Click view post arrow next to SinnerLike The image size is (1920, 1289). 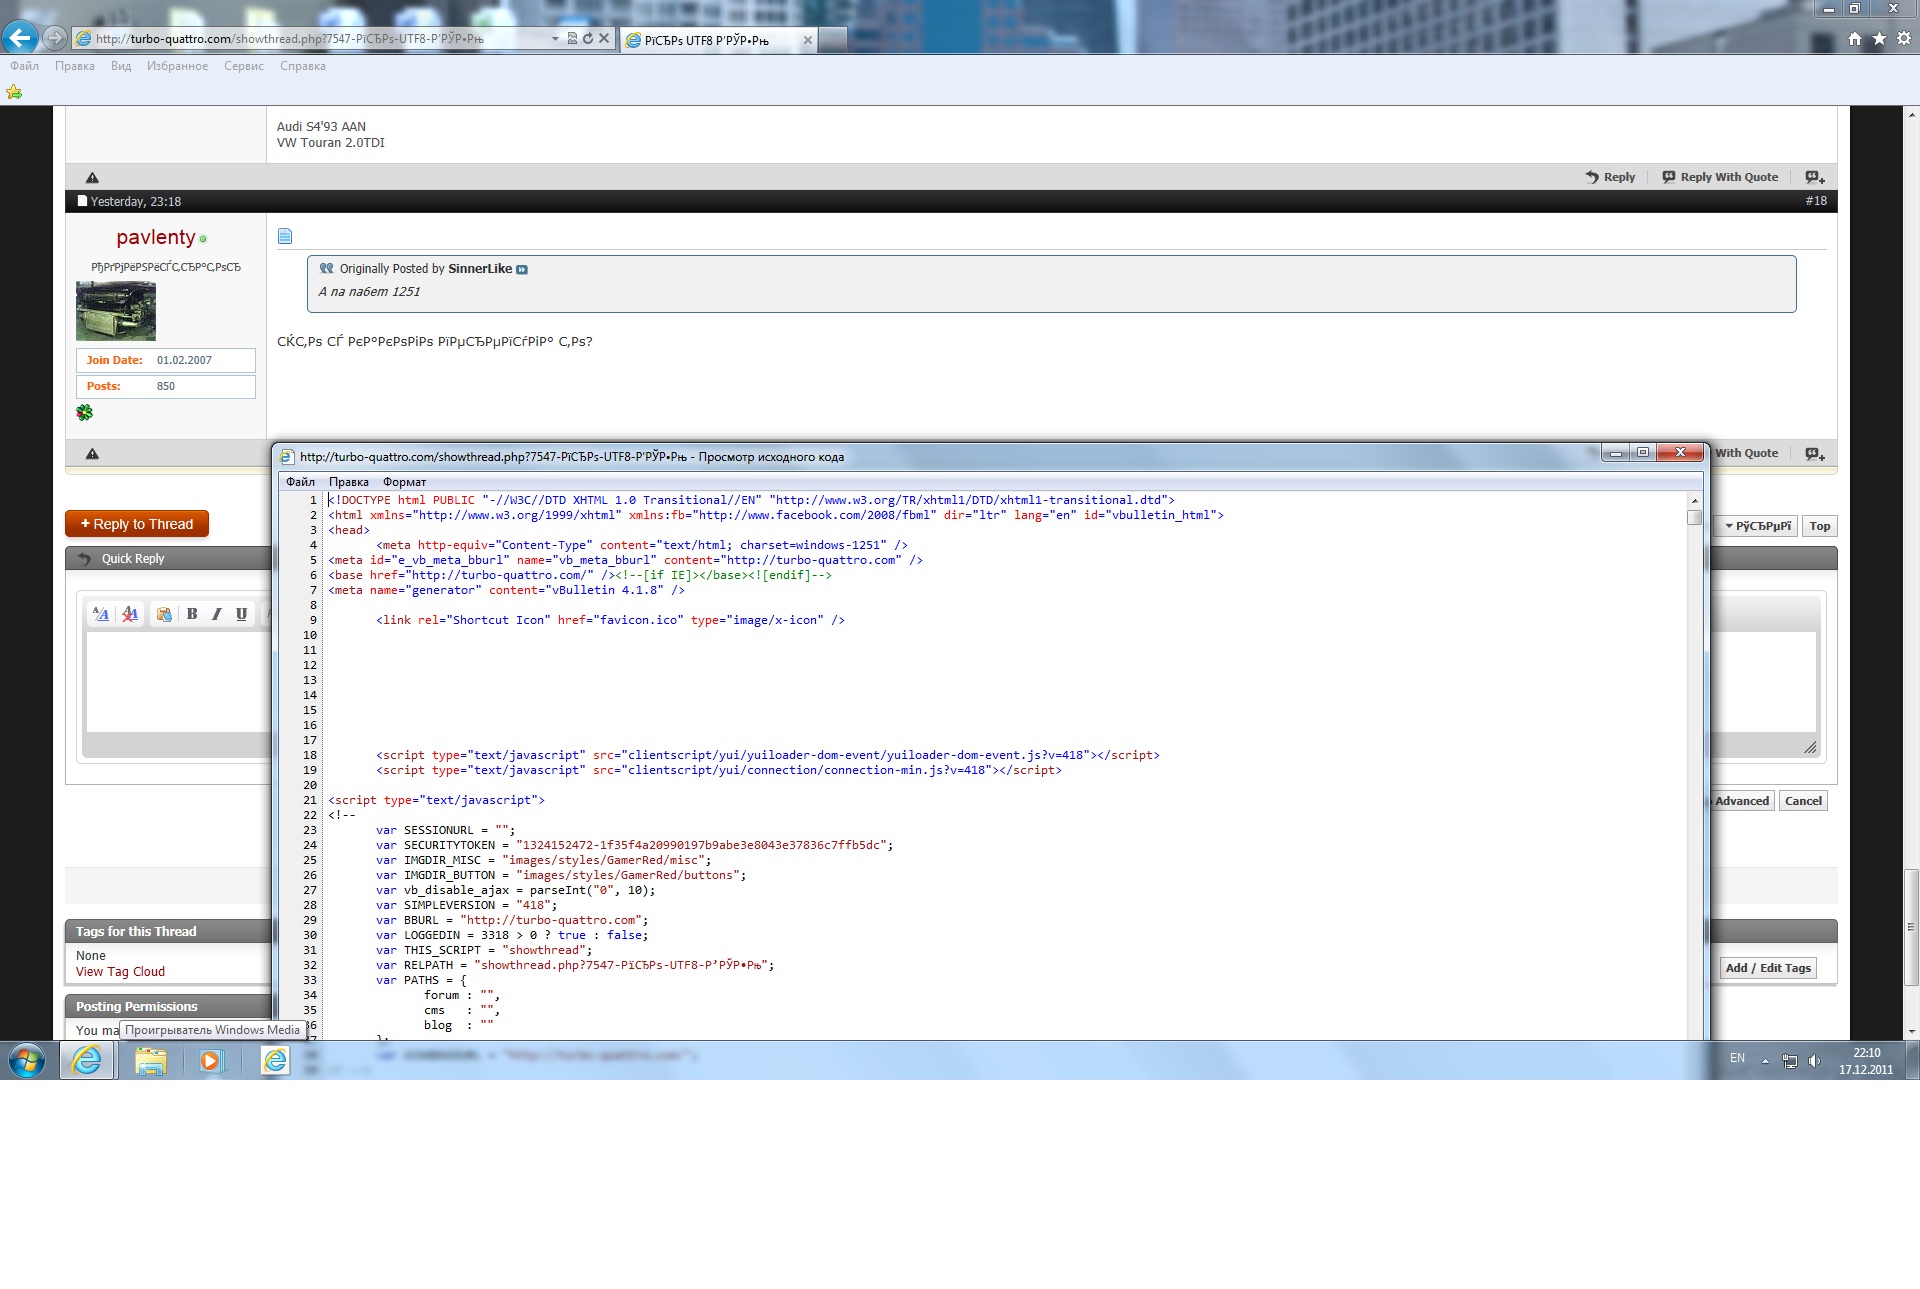[x=522, y=269]
